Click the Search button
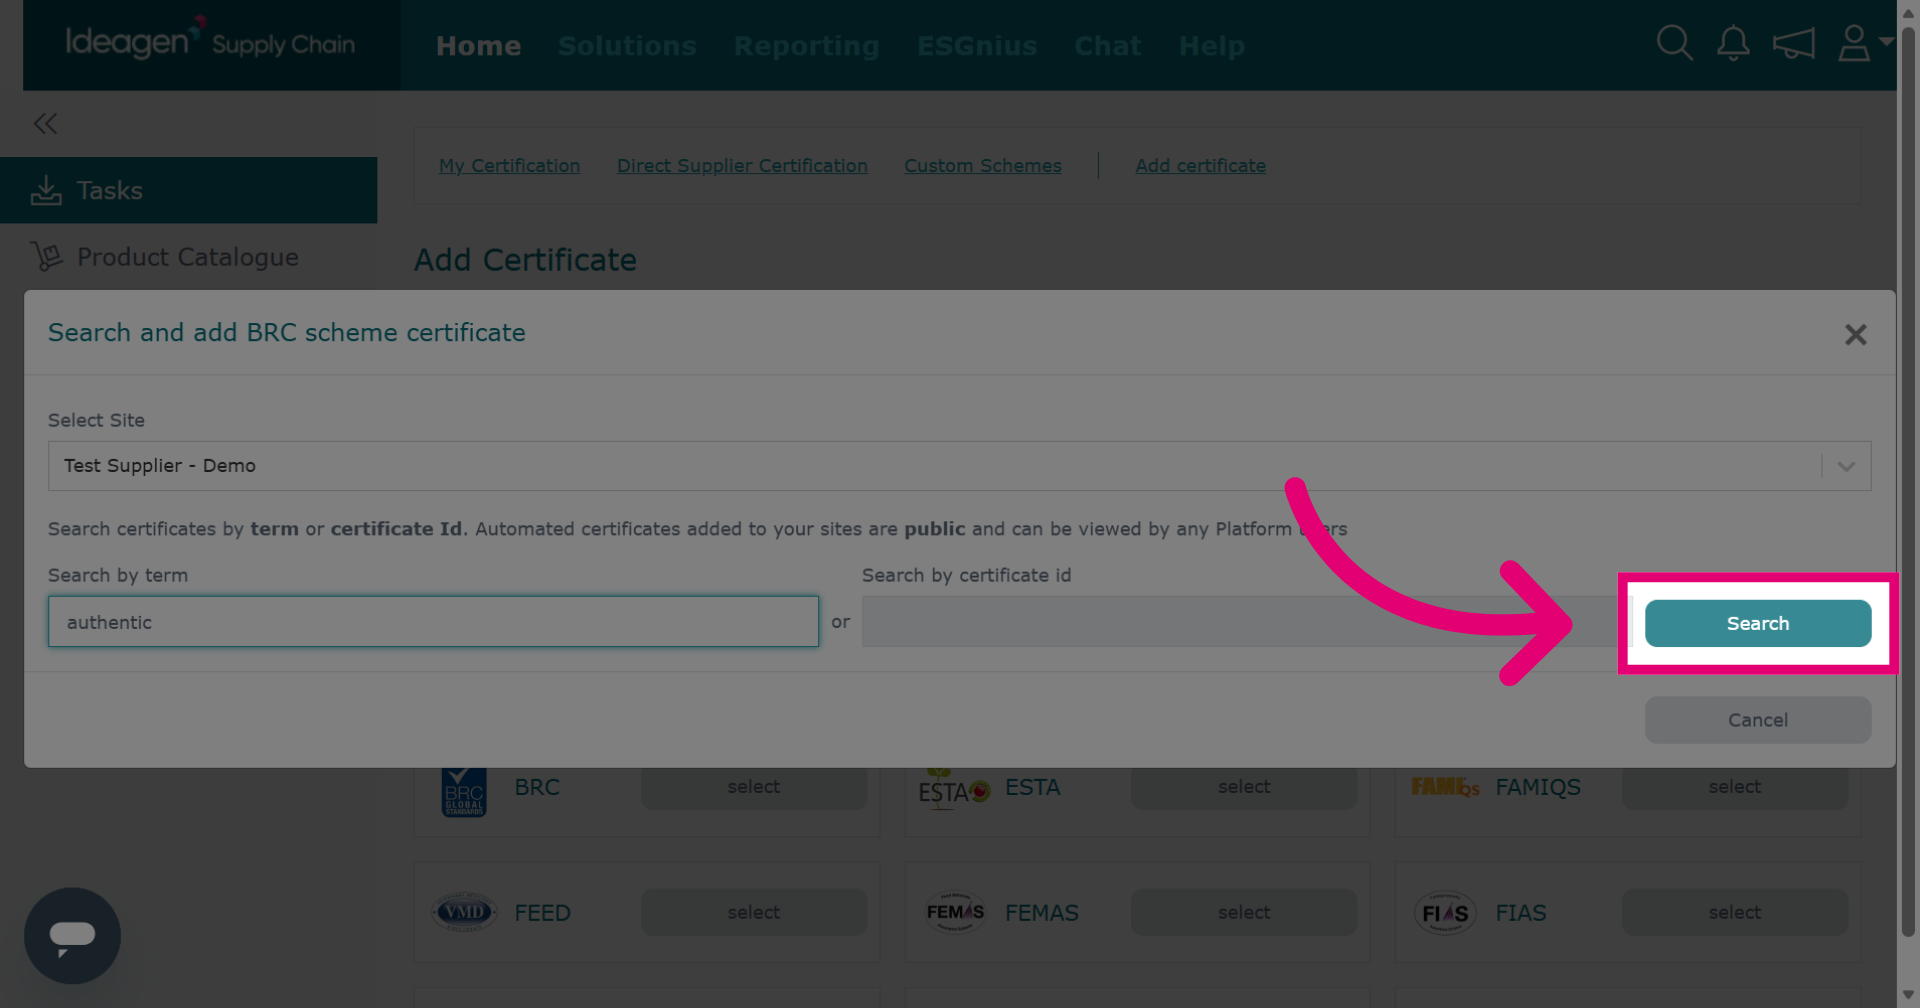This screenshot has width=1920, height=1008. click(1758, 623)
